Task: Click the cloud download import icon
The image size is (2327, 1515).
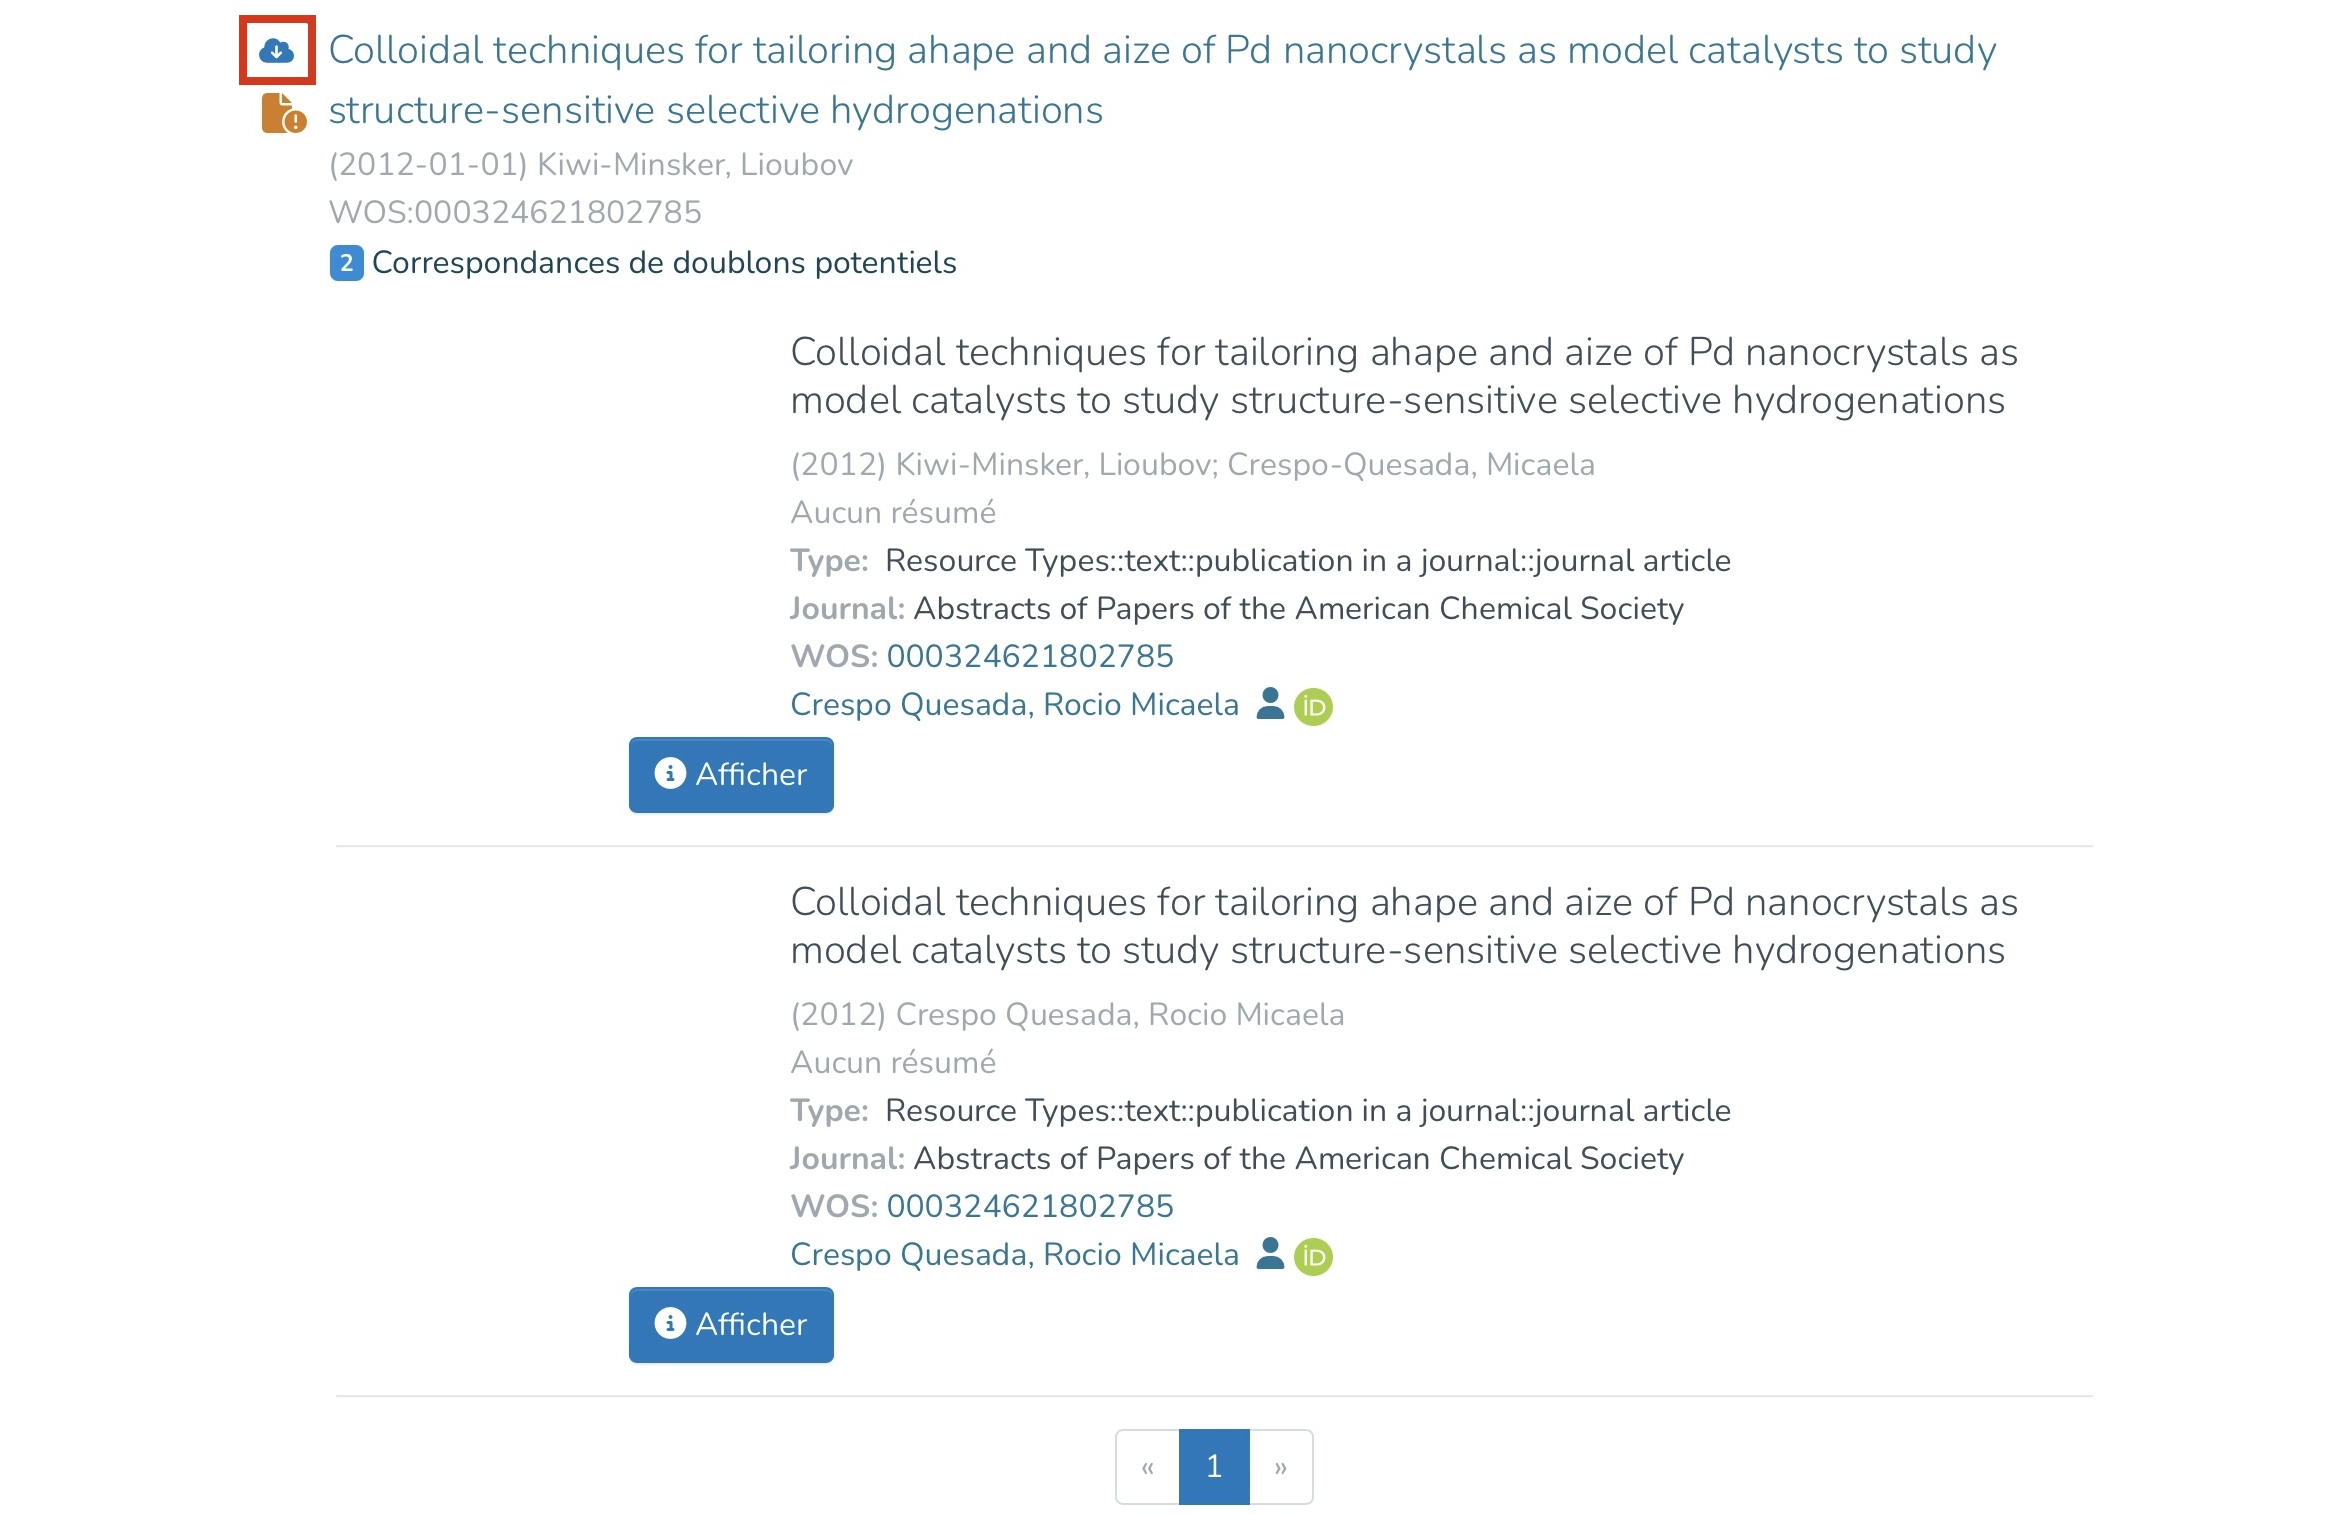Action: tap(276, 50)
